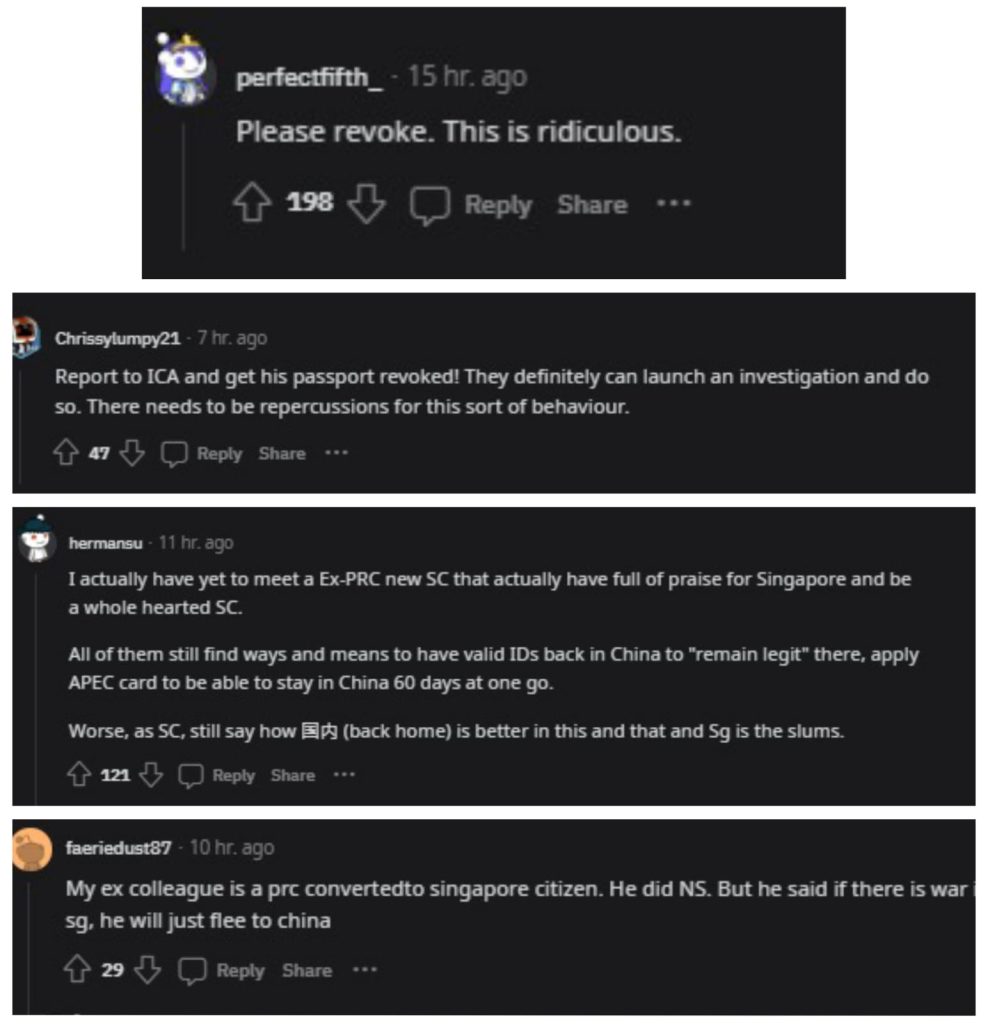Upvote perfectfifth_'s comment

(x=252, y=202)
